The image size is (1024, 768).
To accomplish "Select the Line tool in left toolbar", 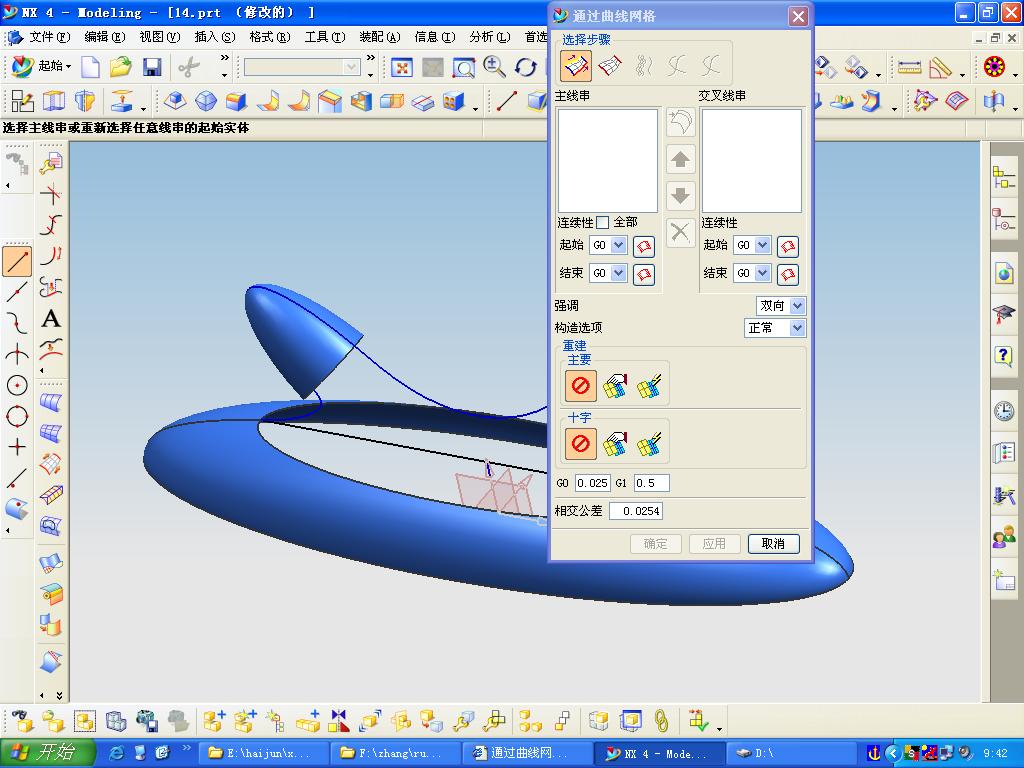I will point(17,261).
